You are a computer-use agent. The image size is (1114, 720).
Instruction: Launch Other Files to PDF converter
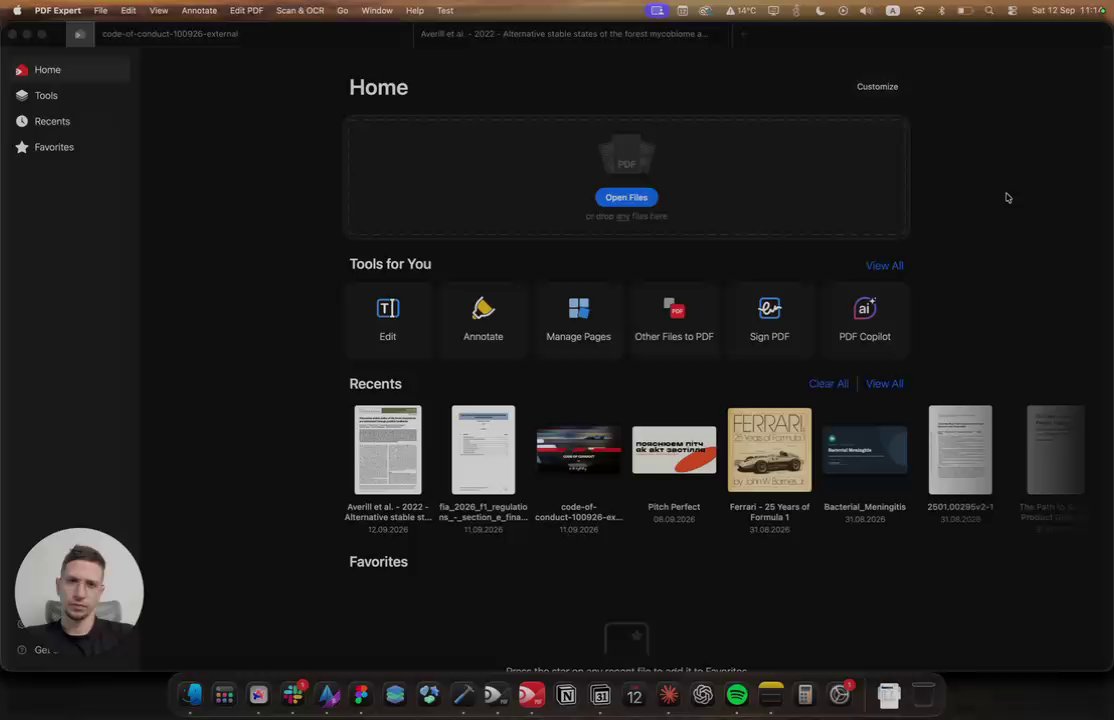pos(674,320)
